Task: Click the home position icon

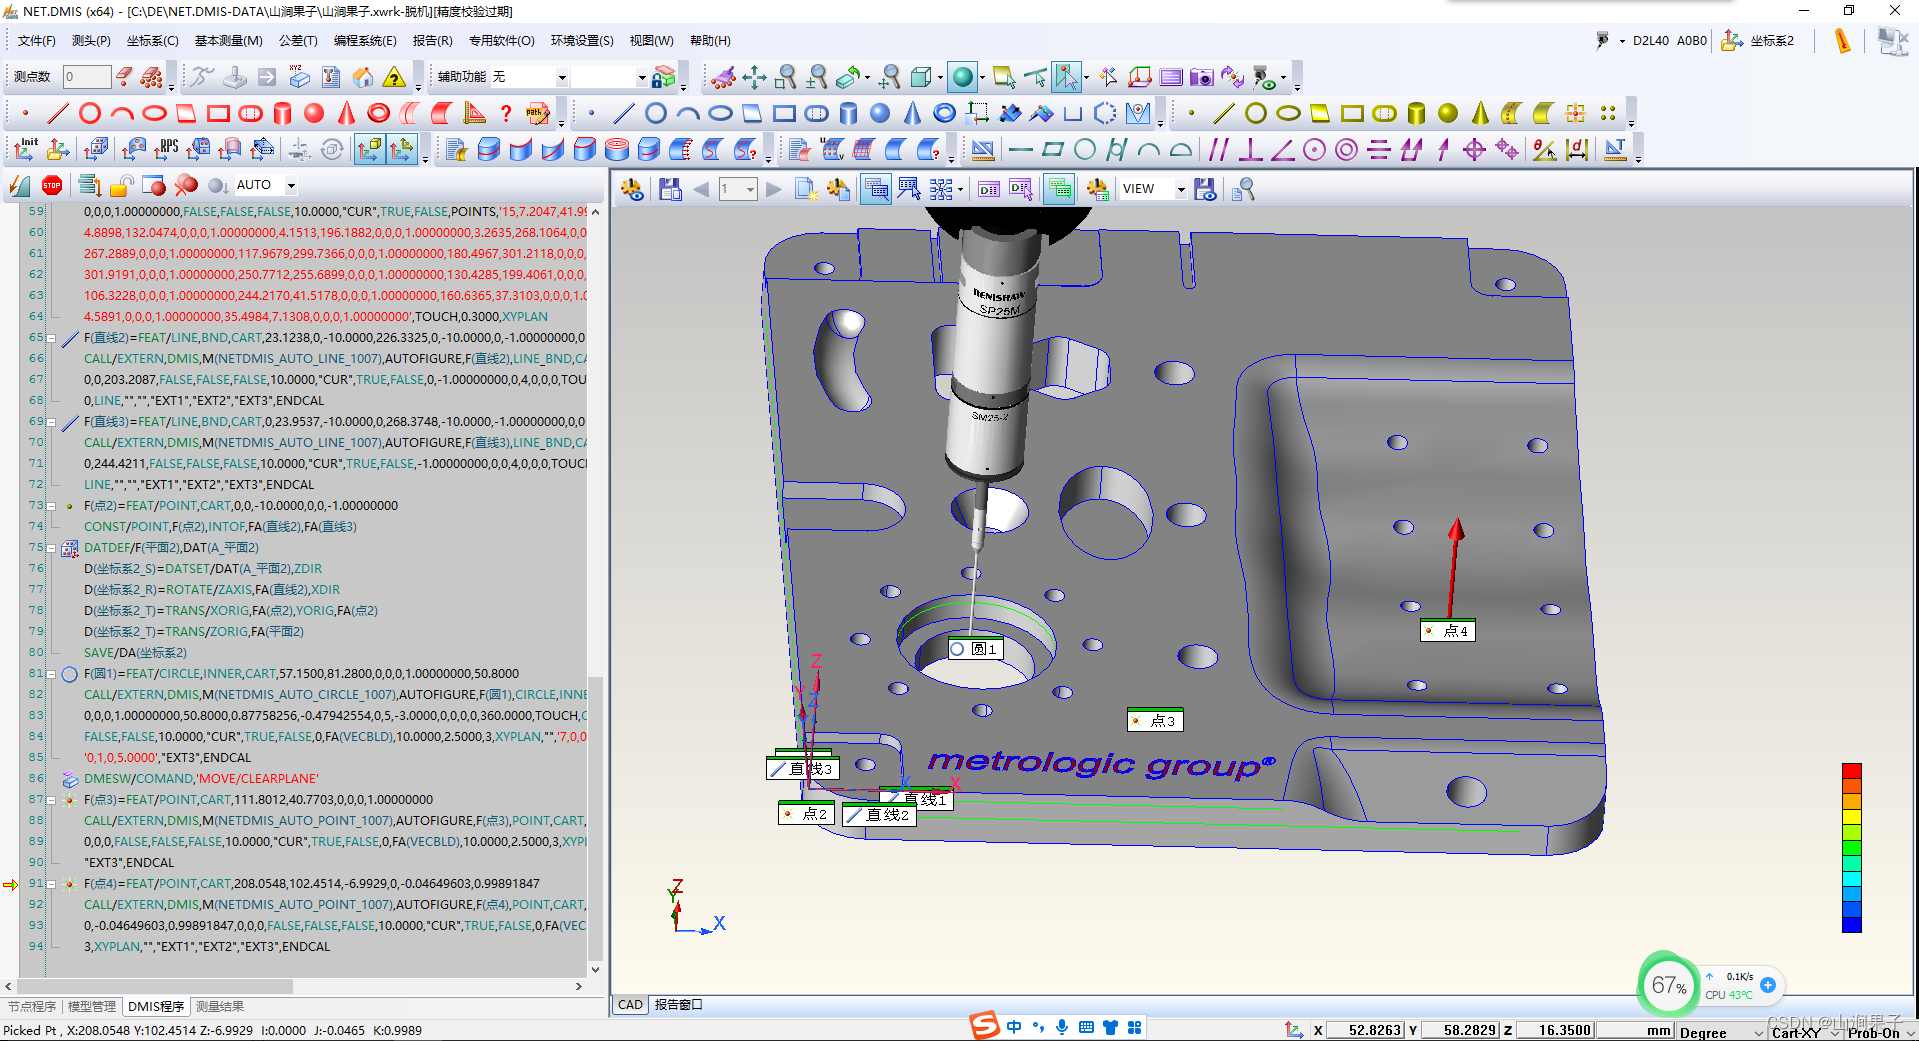Action: click(x=363, y=77)
